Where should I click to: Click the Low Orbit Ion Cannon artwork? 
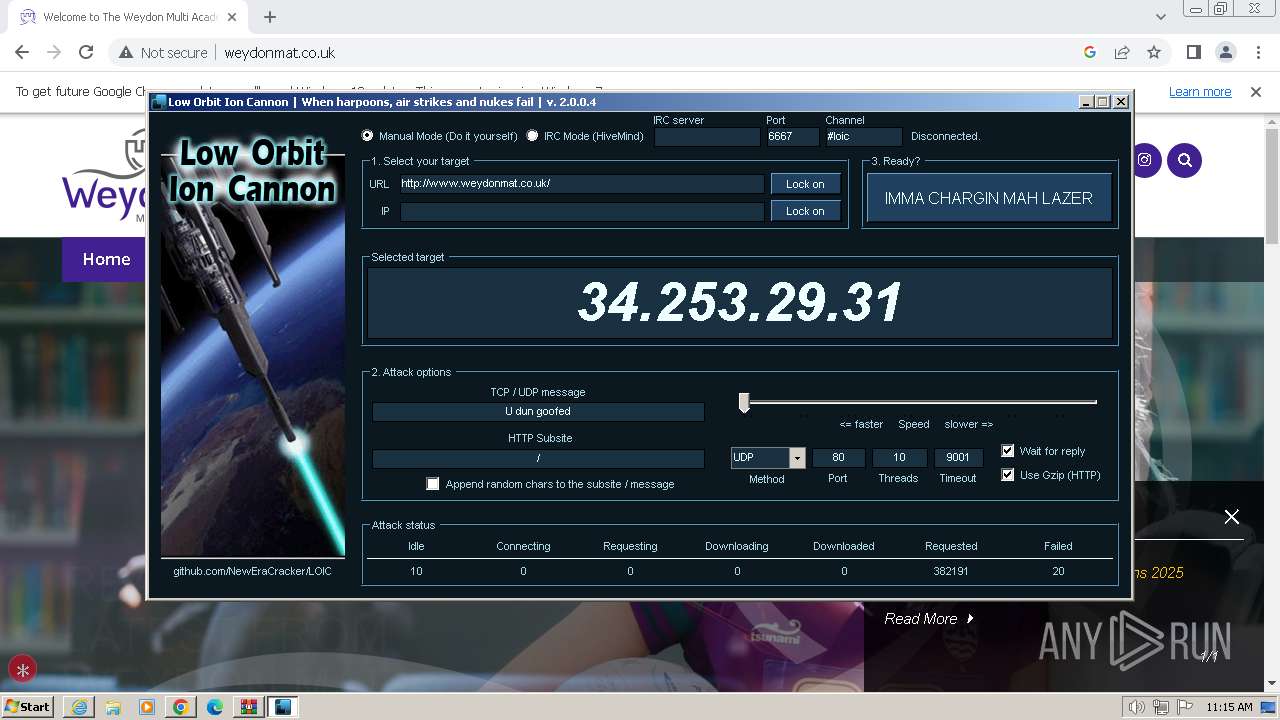[253, 346]
